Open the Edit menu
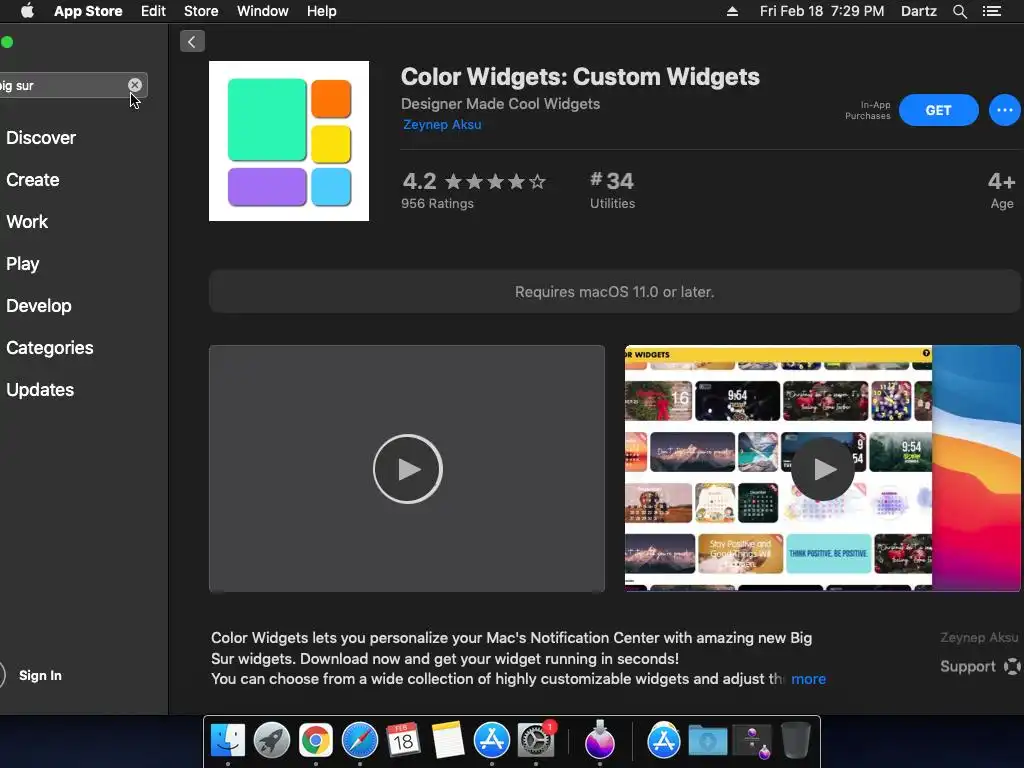The width and height of the screenshot is (1024, 768). [153, 11]
